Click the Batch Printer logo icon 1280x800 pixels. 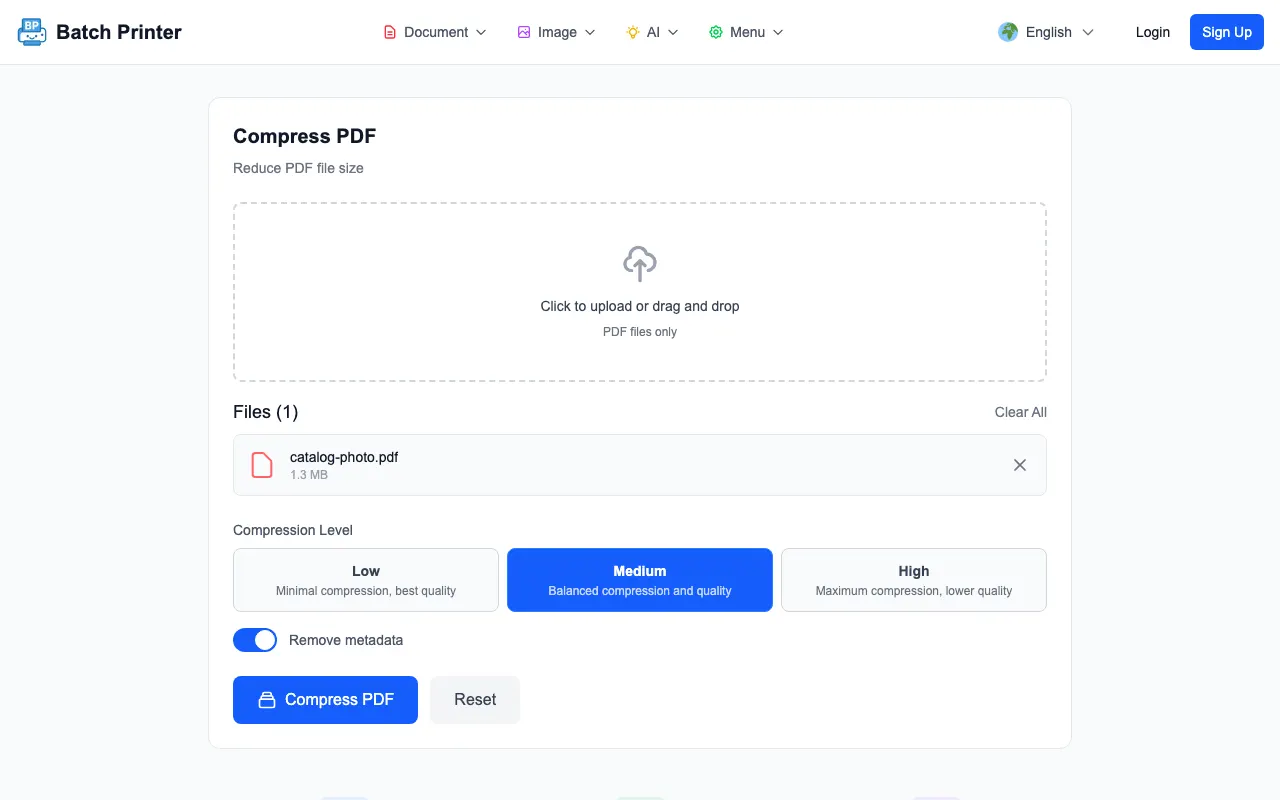coord(32,32)
